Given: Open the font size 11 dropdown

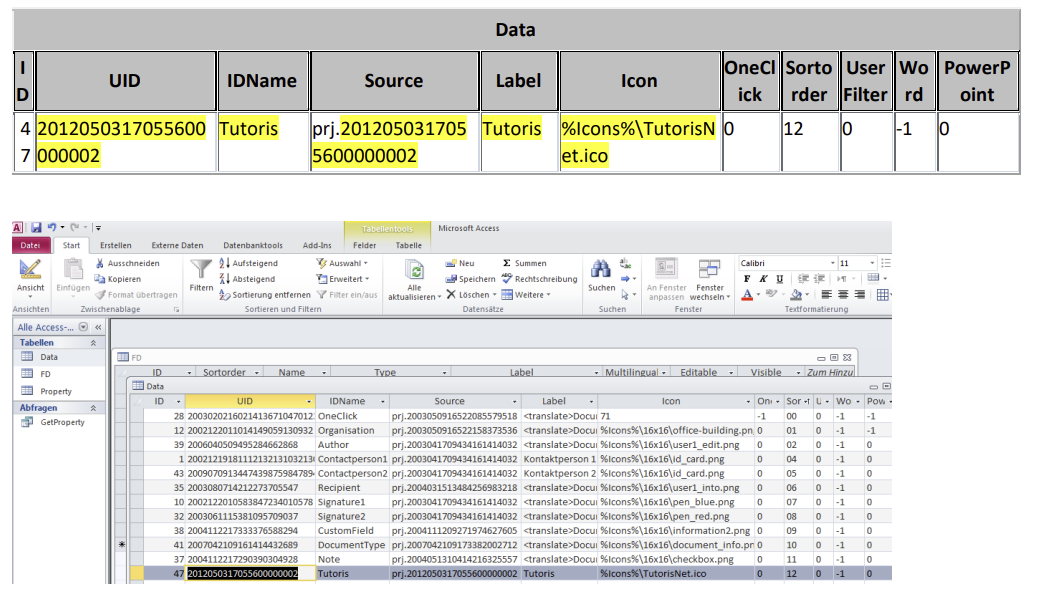Looking at the screenshot, I should (x=871, y=263).
